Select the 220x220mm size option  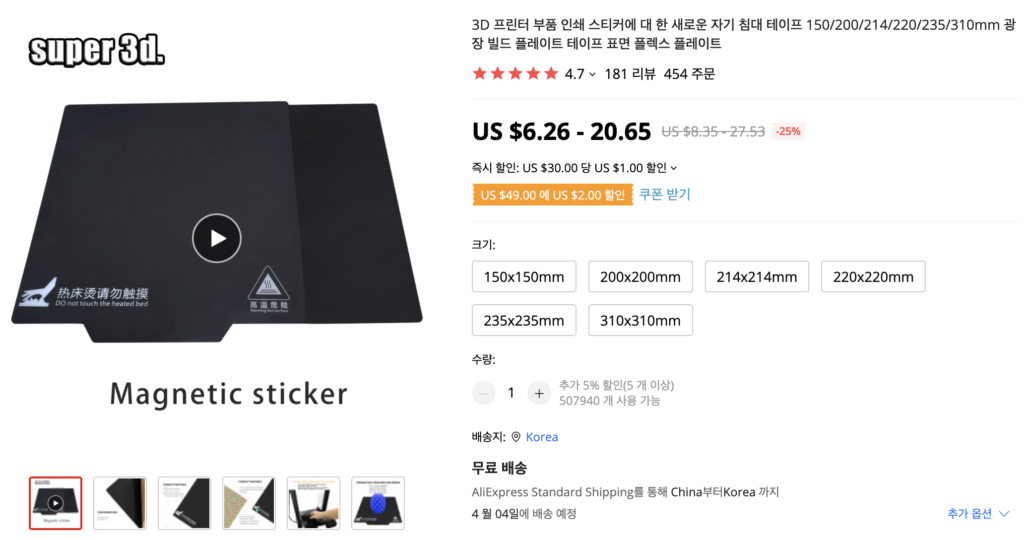tap(873, 277)
